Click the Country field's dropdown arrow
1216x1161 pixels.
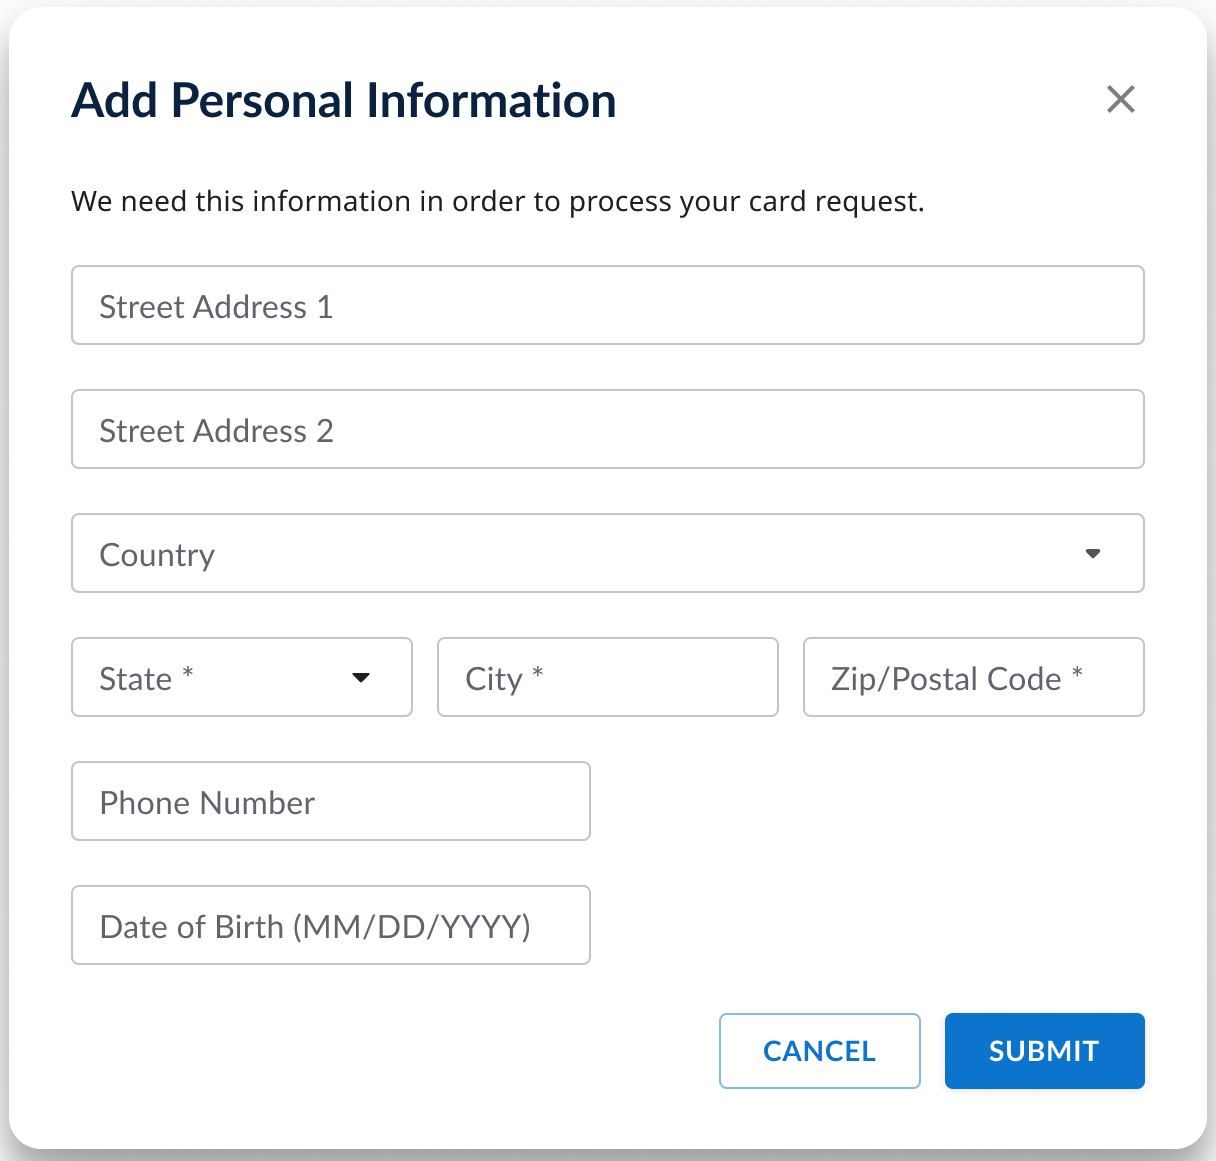[x=1093, y=553]
